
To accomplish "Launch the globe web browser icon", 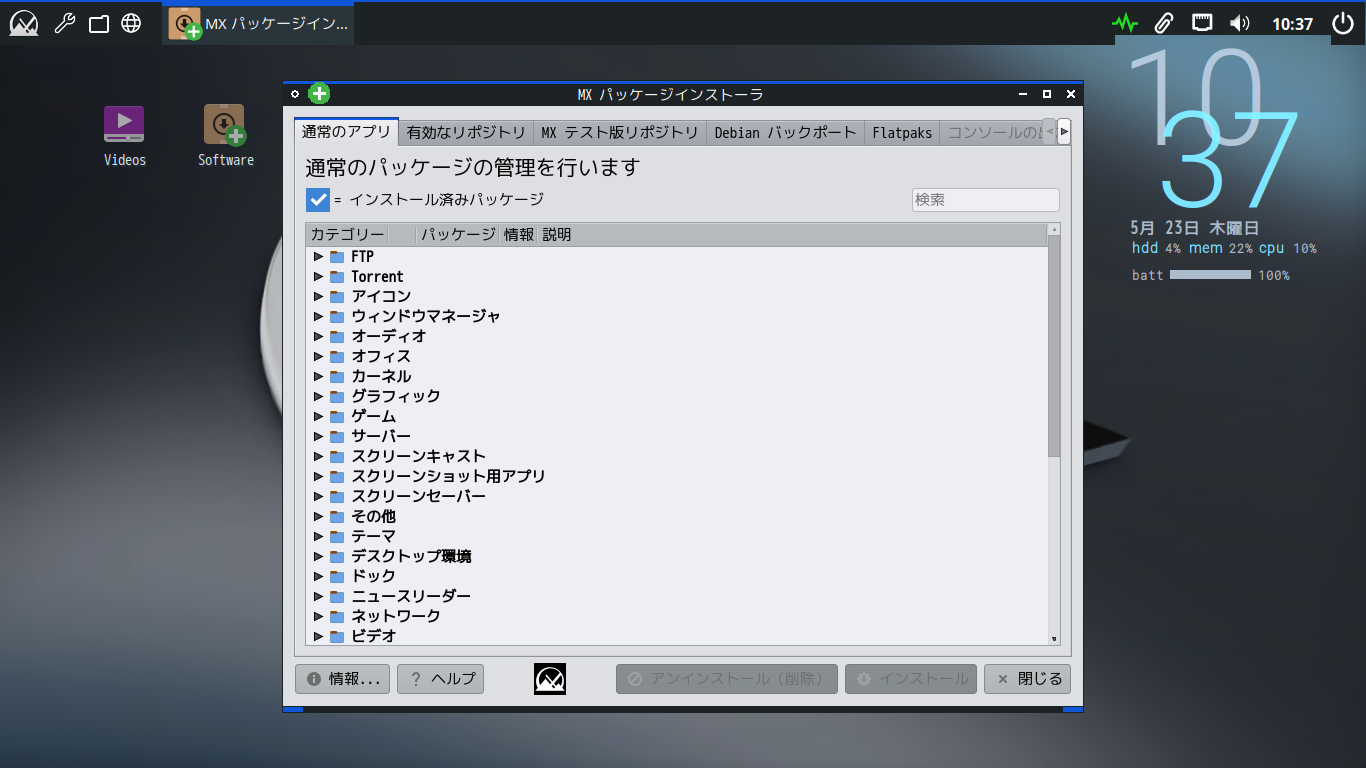I will tap(131, 23).
